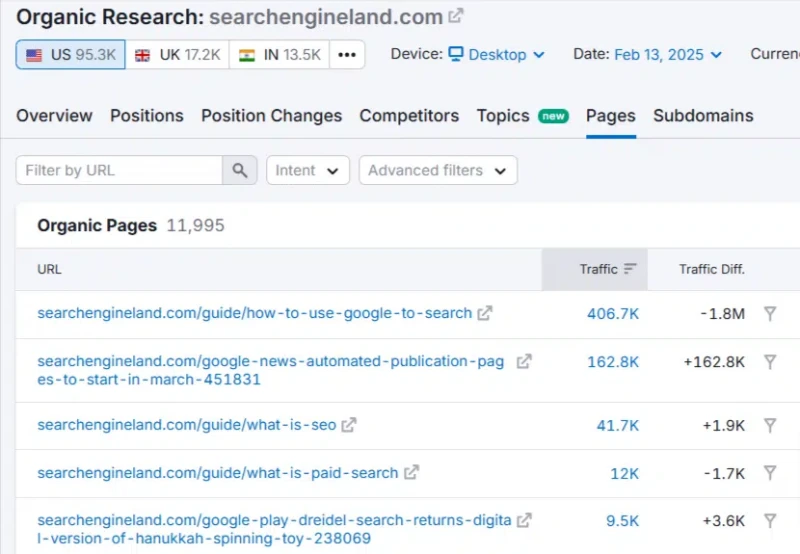This screenshot has height=554, width=800.
Task: Open the Device Desktop dropdown
Action: (496, 55)
